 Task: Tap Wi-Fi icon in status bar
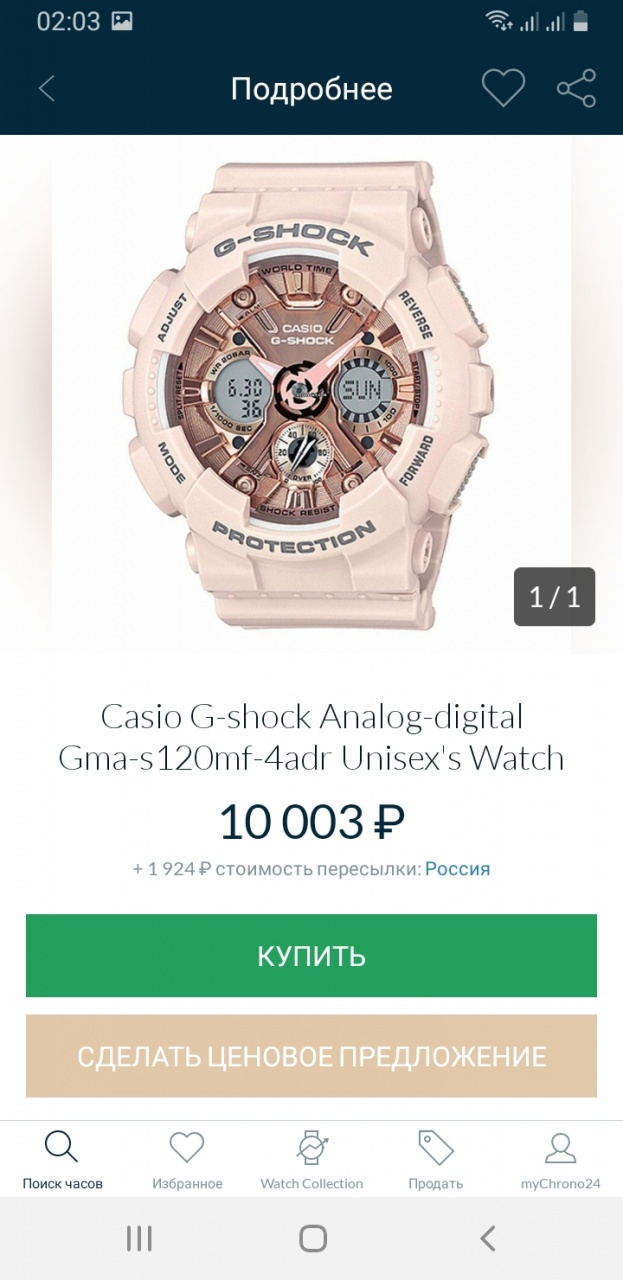(x=497, y=21)
